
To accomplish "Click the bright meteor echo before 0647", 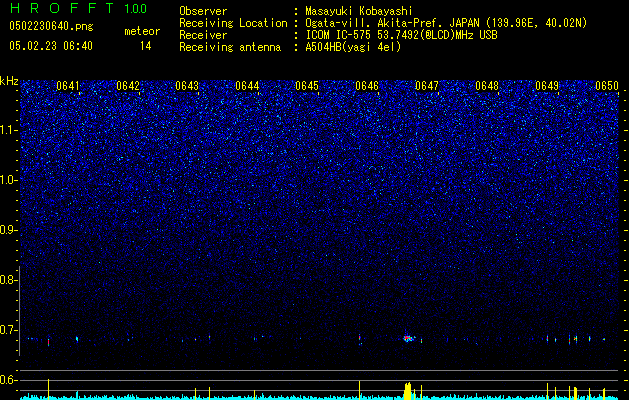I will point(409,338).
